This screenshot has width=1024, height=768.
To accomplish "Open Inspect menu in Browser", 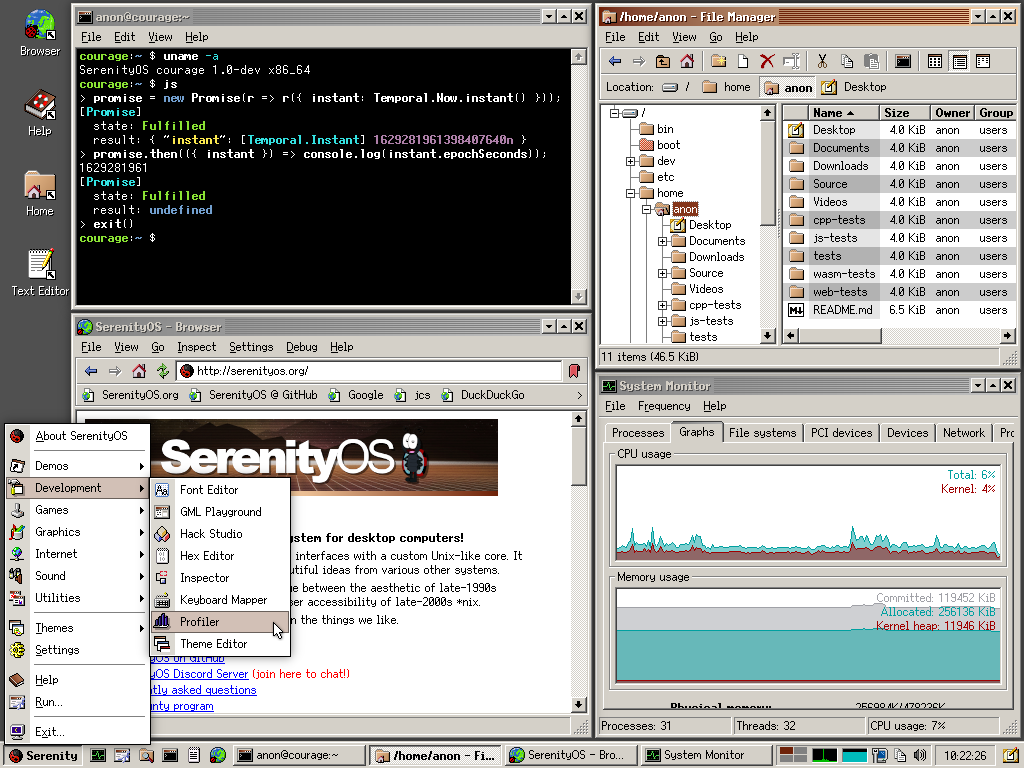I will point(196,347).
